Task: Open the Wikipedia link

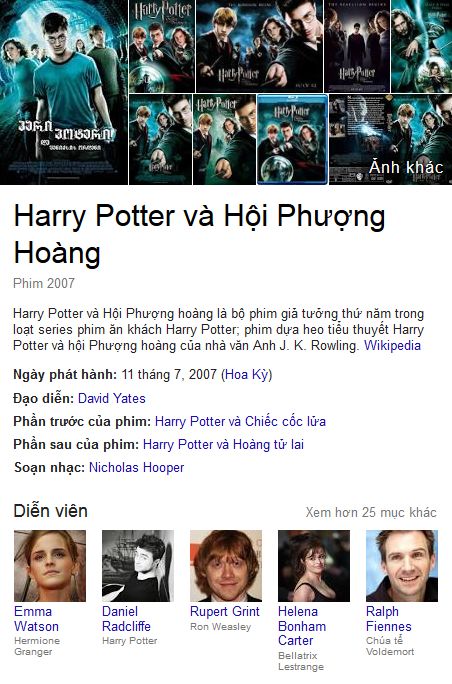Action: (x=392, y=345)
